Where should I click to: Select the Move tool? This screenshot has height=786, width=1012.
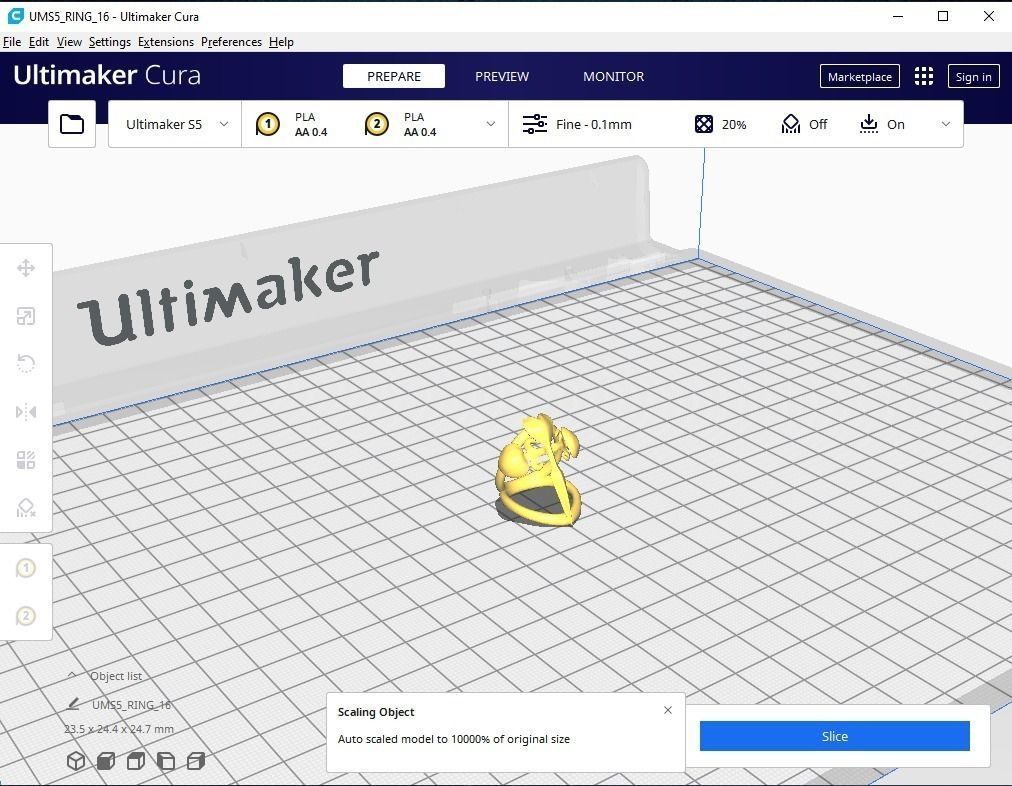(26, 268)
